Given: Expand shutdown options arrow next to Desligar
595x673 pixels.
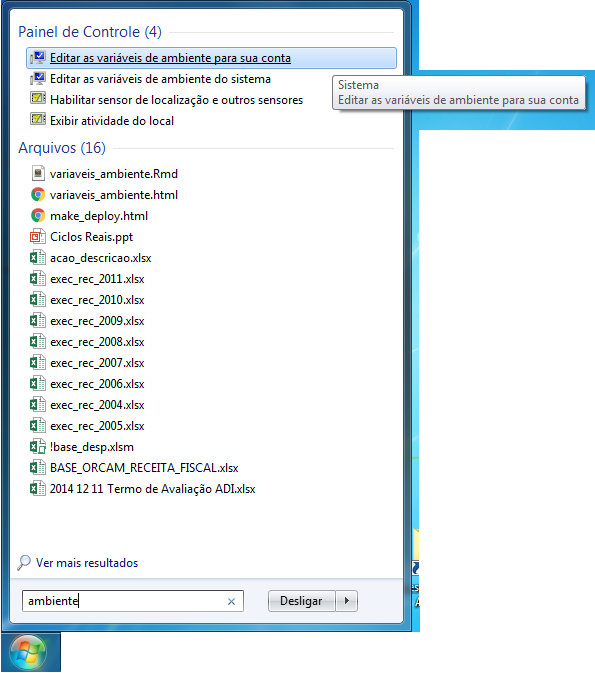Looking at the screenshot, I should pos(346,601).
